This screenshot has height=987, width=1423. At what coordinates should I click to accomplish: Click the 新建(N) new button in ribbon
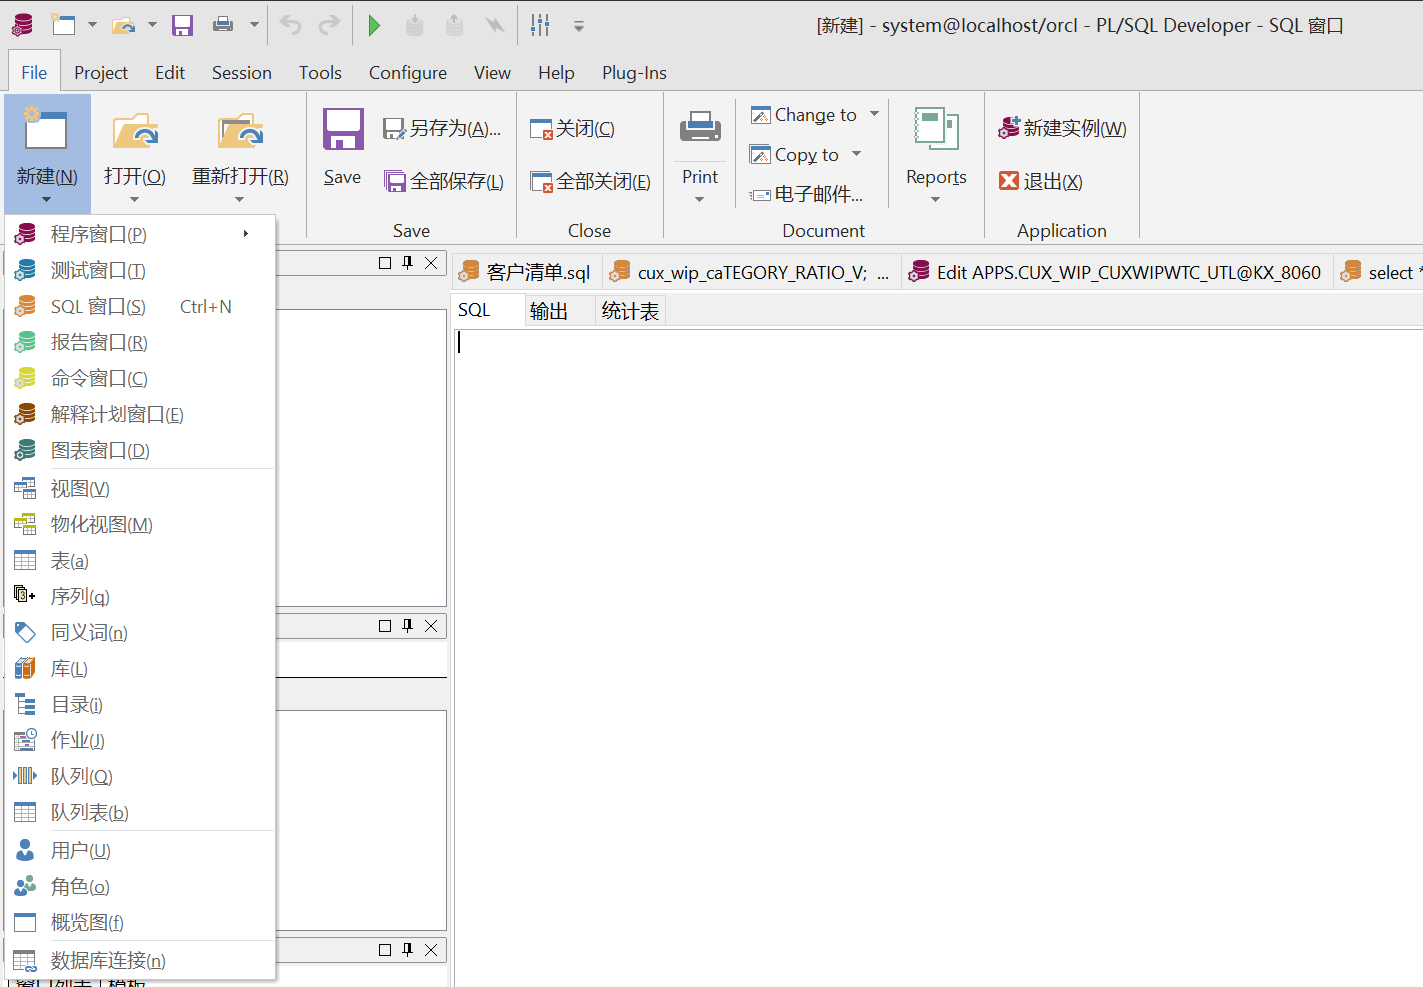(x=47, y=155)
